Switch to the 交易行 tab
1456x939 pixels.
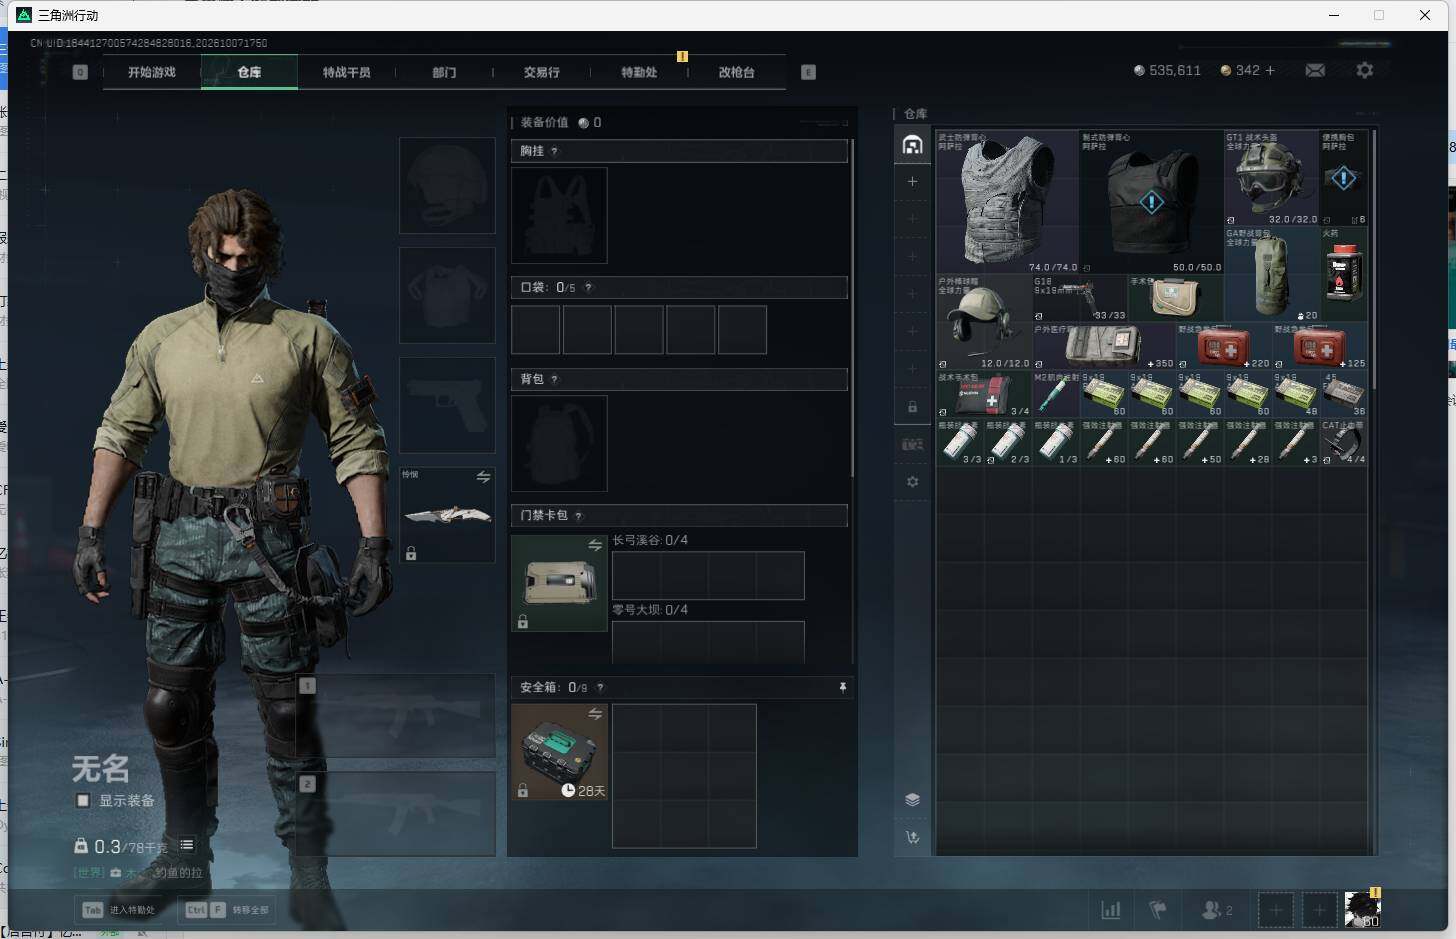coord(542,72)
